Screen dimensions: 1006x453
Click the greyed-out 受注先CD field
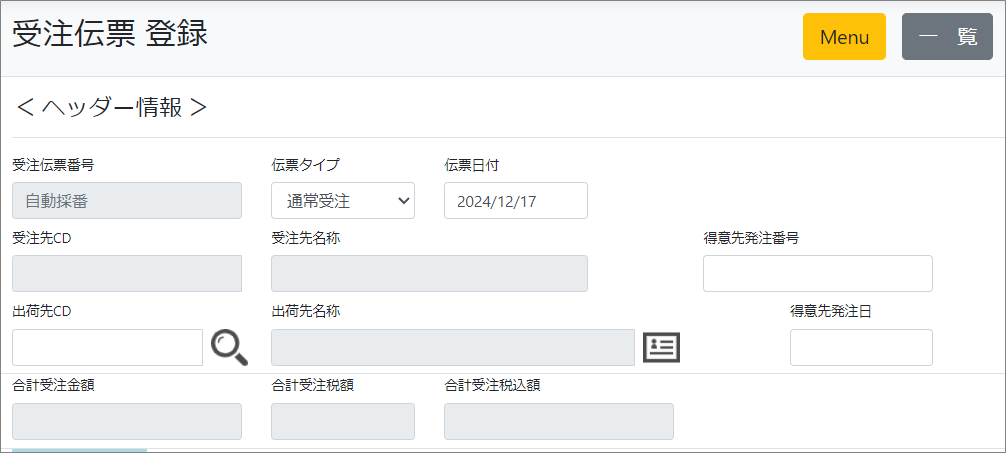click(x=127, y=273)
